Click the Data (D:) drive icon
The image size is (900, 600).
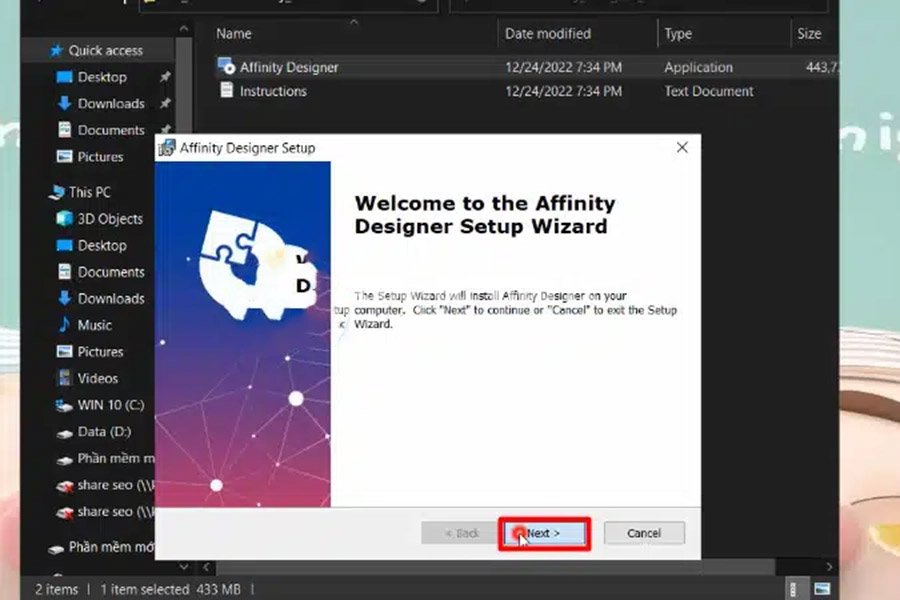[x=64, y=433]
